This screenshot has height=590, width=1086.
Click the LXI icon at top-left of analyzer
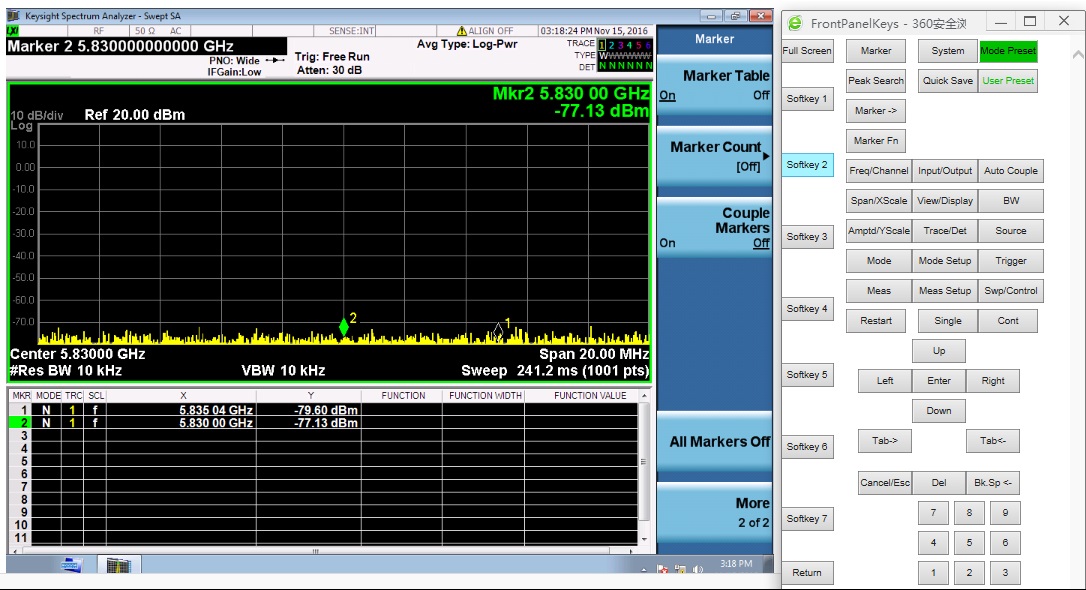(13, 31)
